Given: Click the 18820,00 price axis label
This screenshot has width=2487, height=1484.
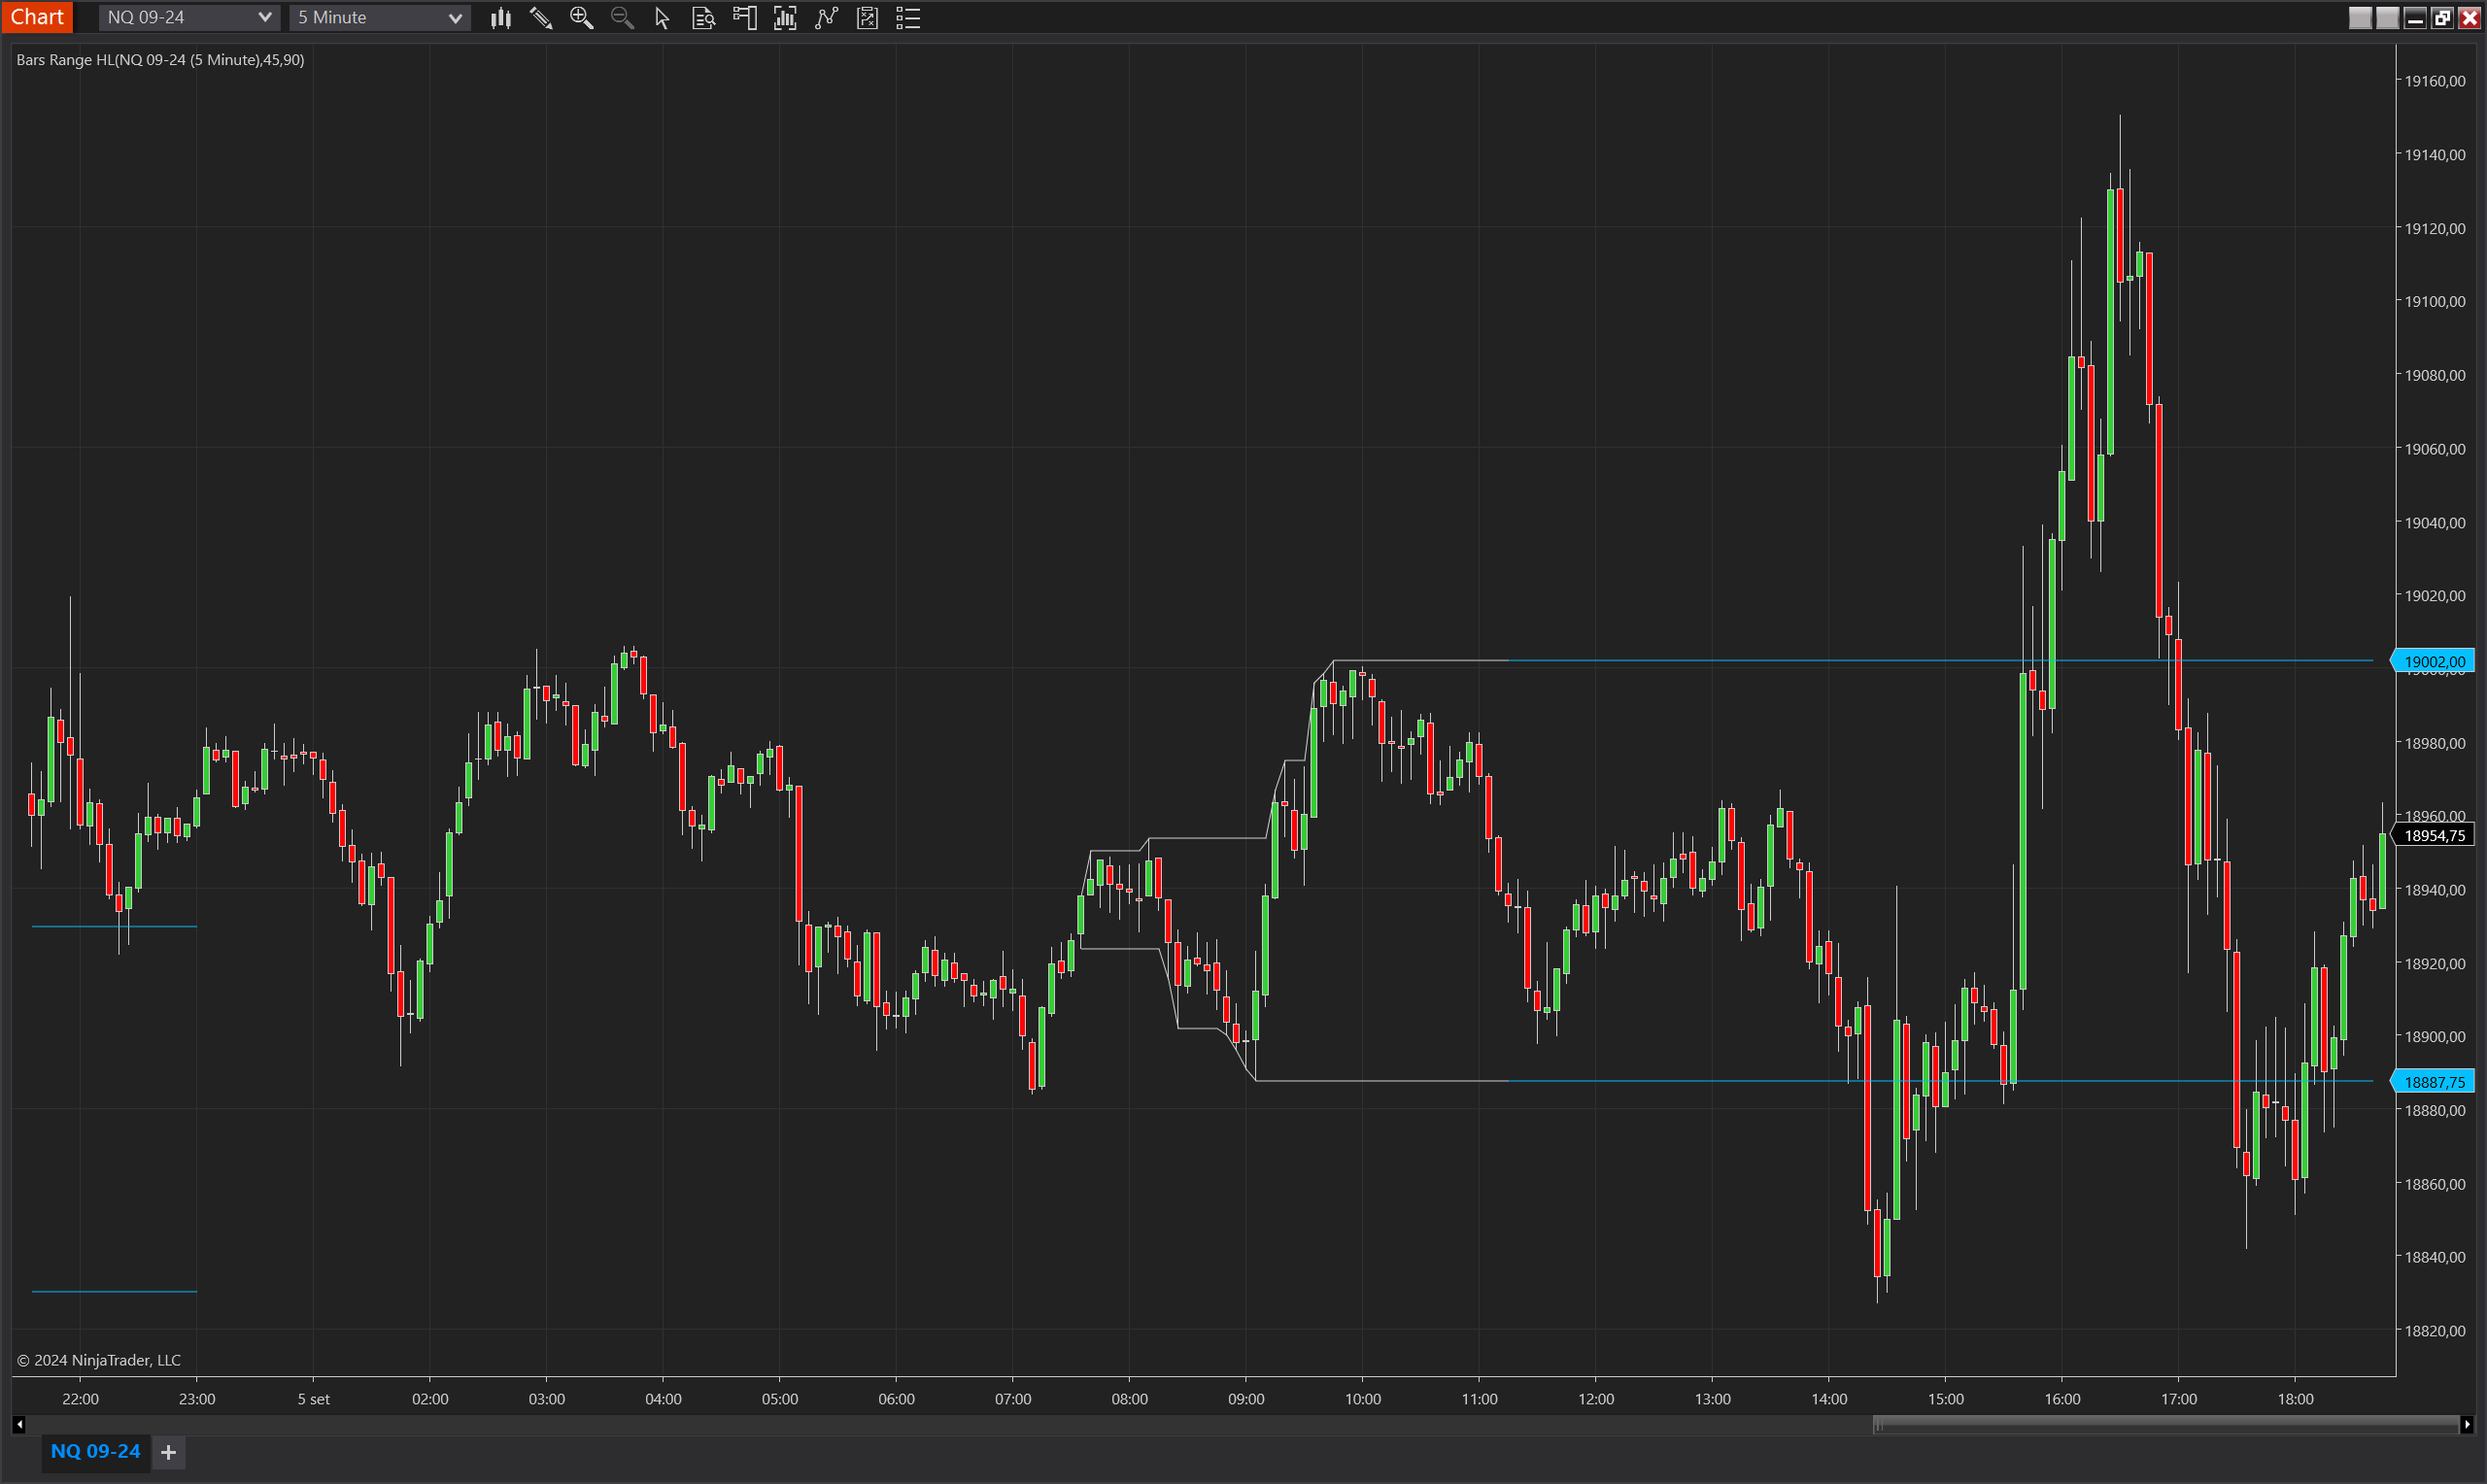Looking at the screenshot, I should [2434, 1331].
